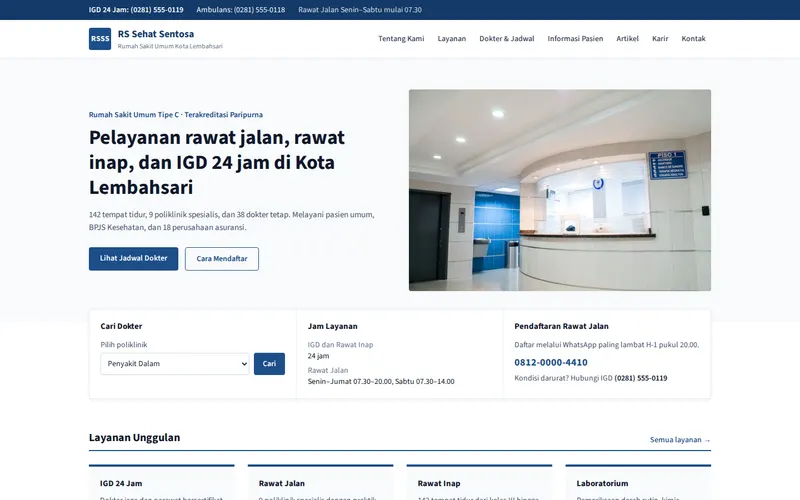Open the Karir page
This screenshot has width=800, height=500.
(660, 39)
